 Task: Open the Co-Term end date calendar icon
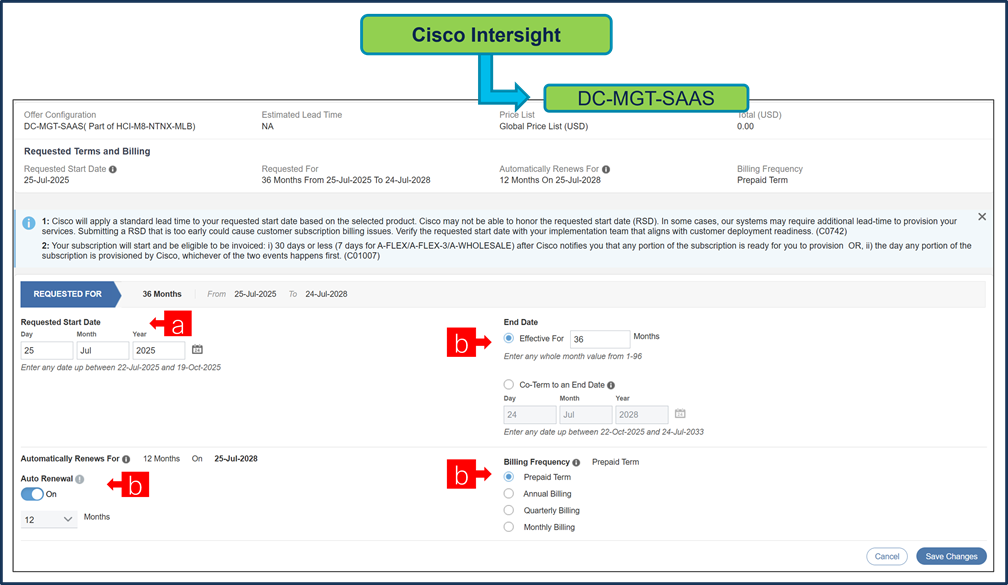680,413
